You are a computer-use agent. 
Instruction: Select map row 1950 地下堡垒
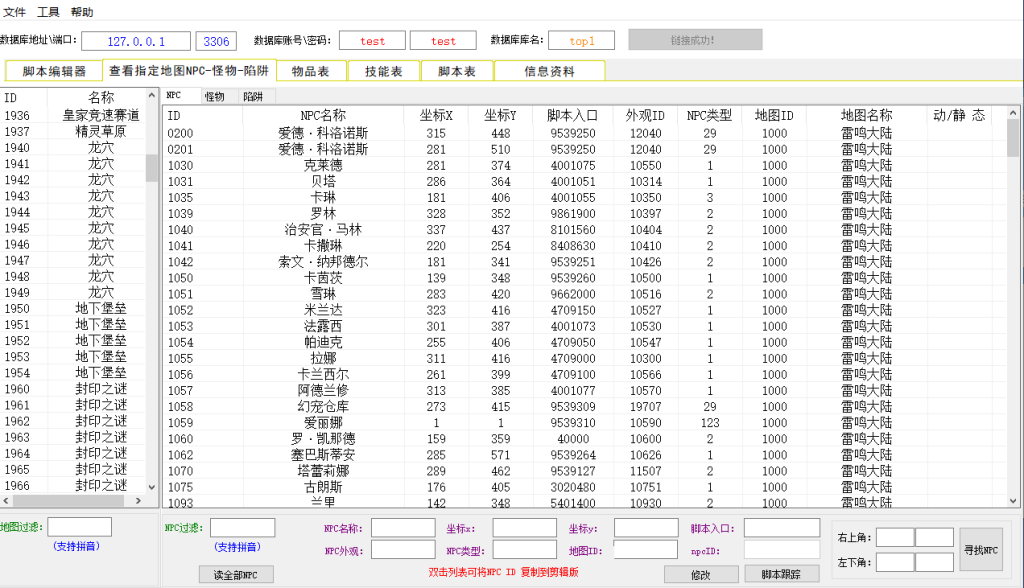[x=73, y=308]
